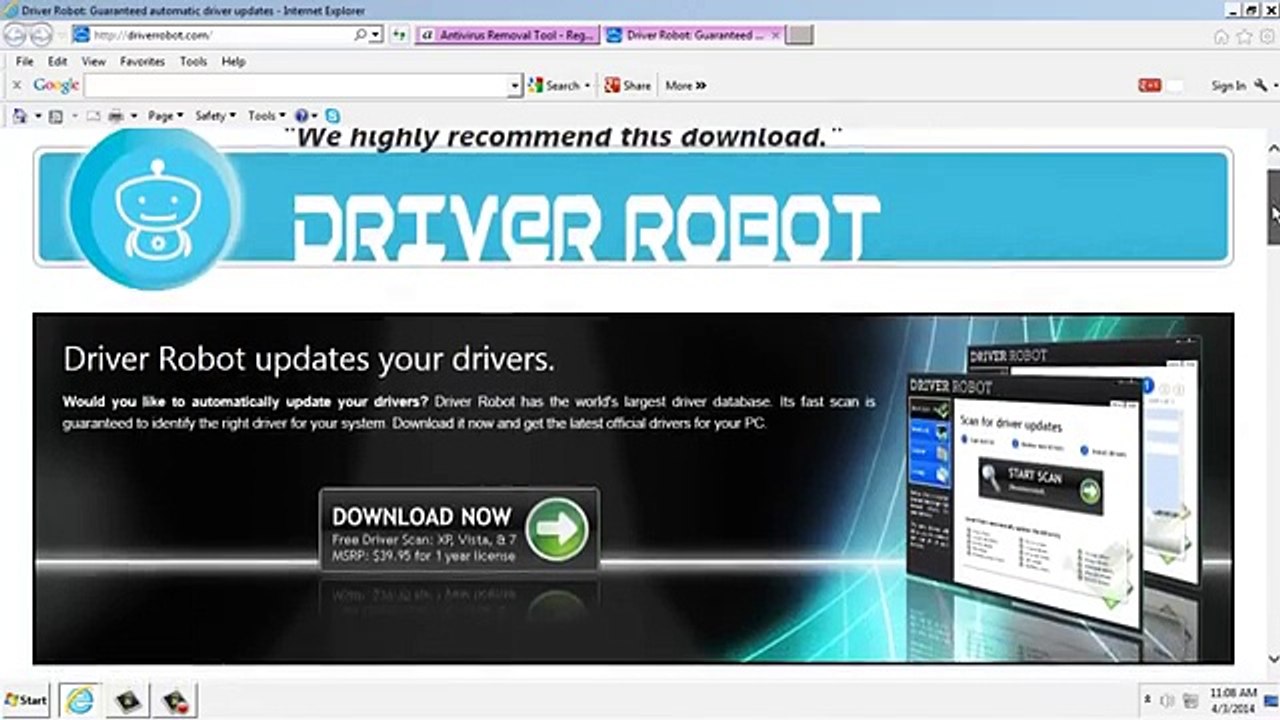Open the Help menu

(233, 61)
